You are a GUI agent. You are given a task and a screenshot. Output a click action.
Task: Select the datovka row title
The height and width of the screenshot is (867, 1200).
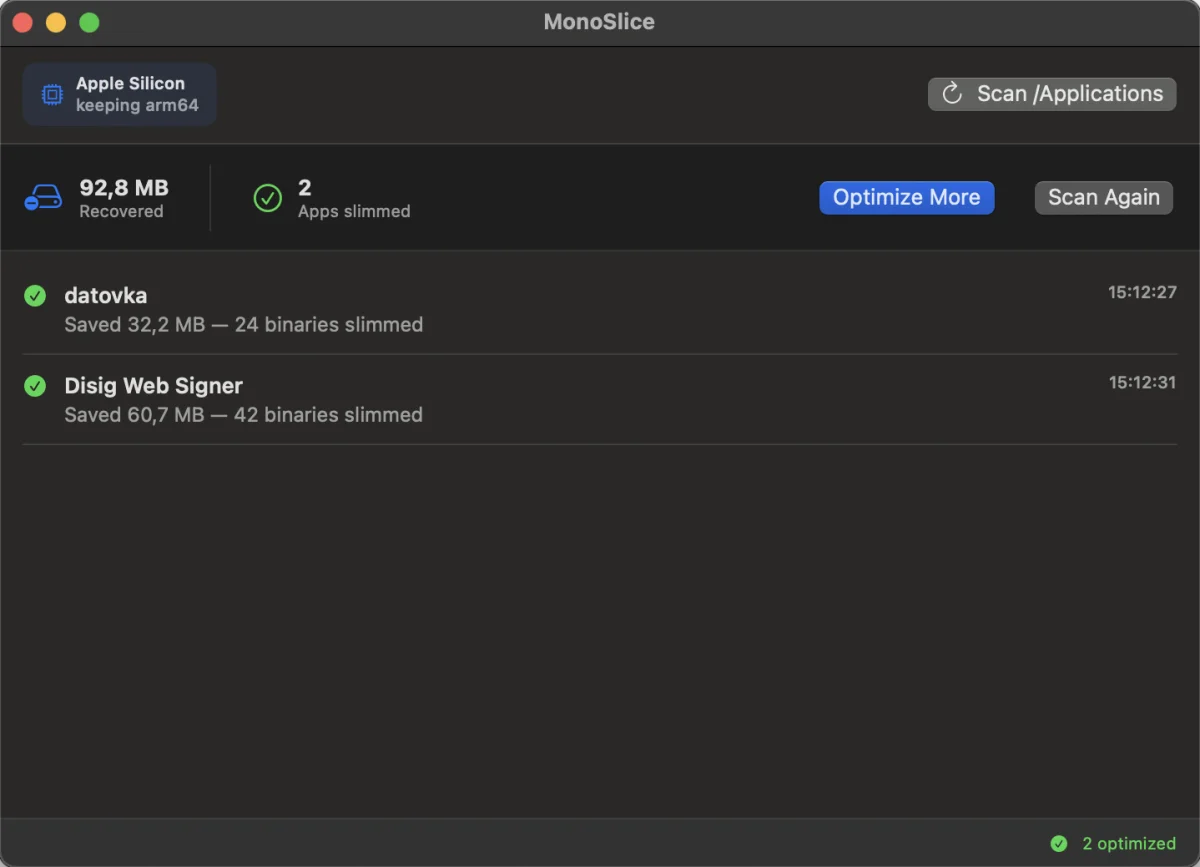click(105, 296)
